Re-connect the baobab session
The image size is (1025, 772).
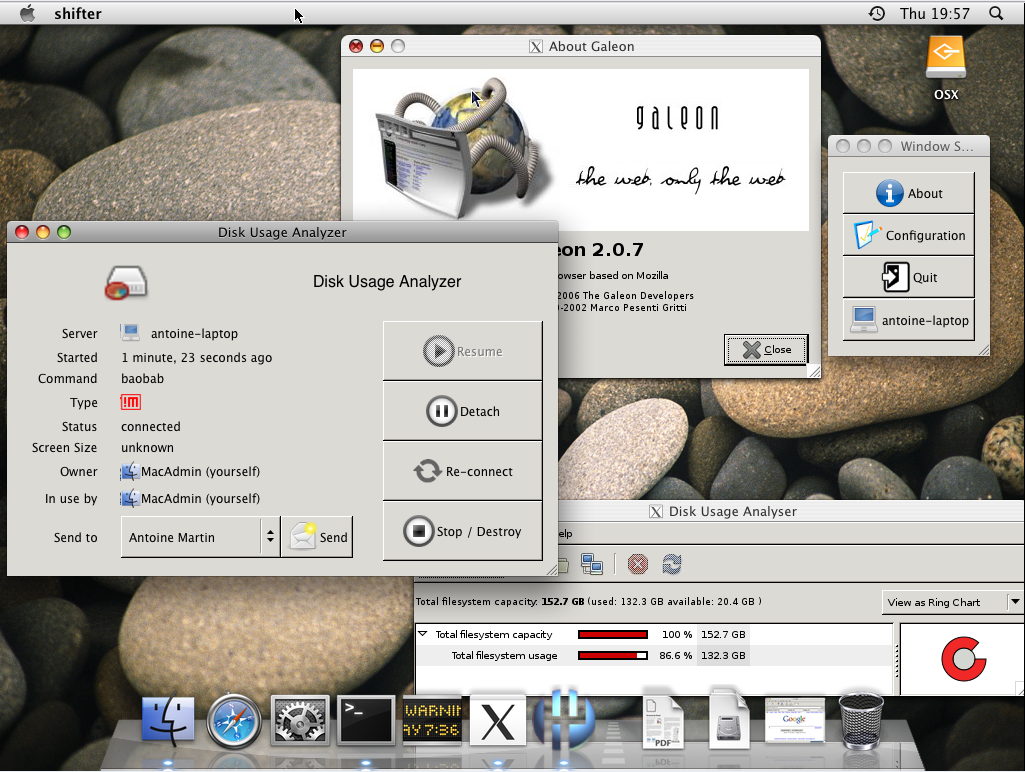(463, 471)
